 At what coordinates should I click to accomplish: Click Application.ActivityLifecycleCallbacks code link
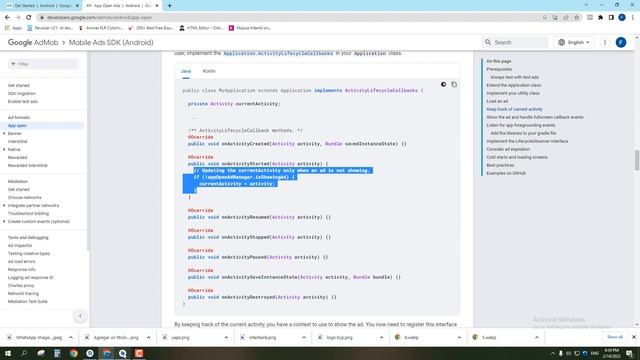tap(278, 53)
